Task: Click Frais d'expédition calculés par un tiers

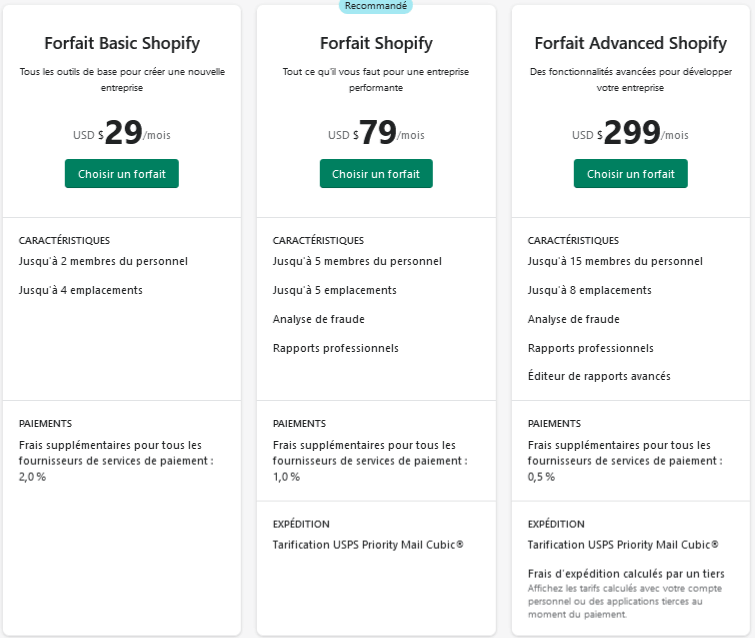Action: tap(626, 574)
